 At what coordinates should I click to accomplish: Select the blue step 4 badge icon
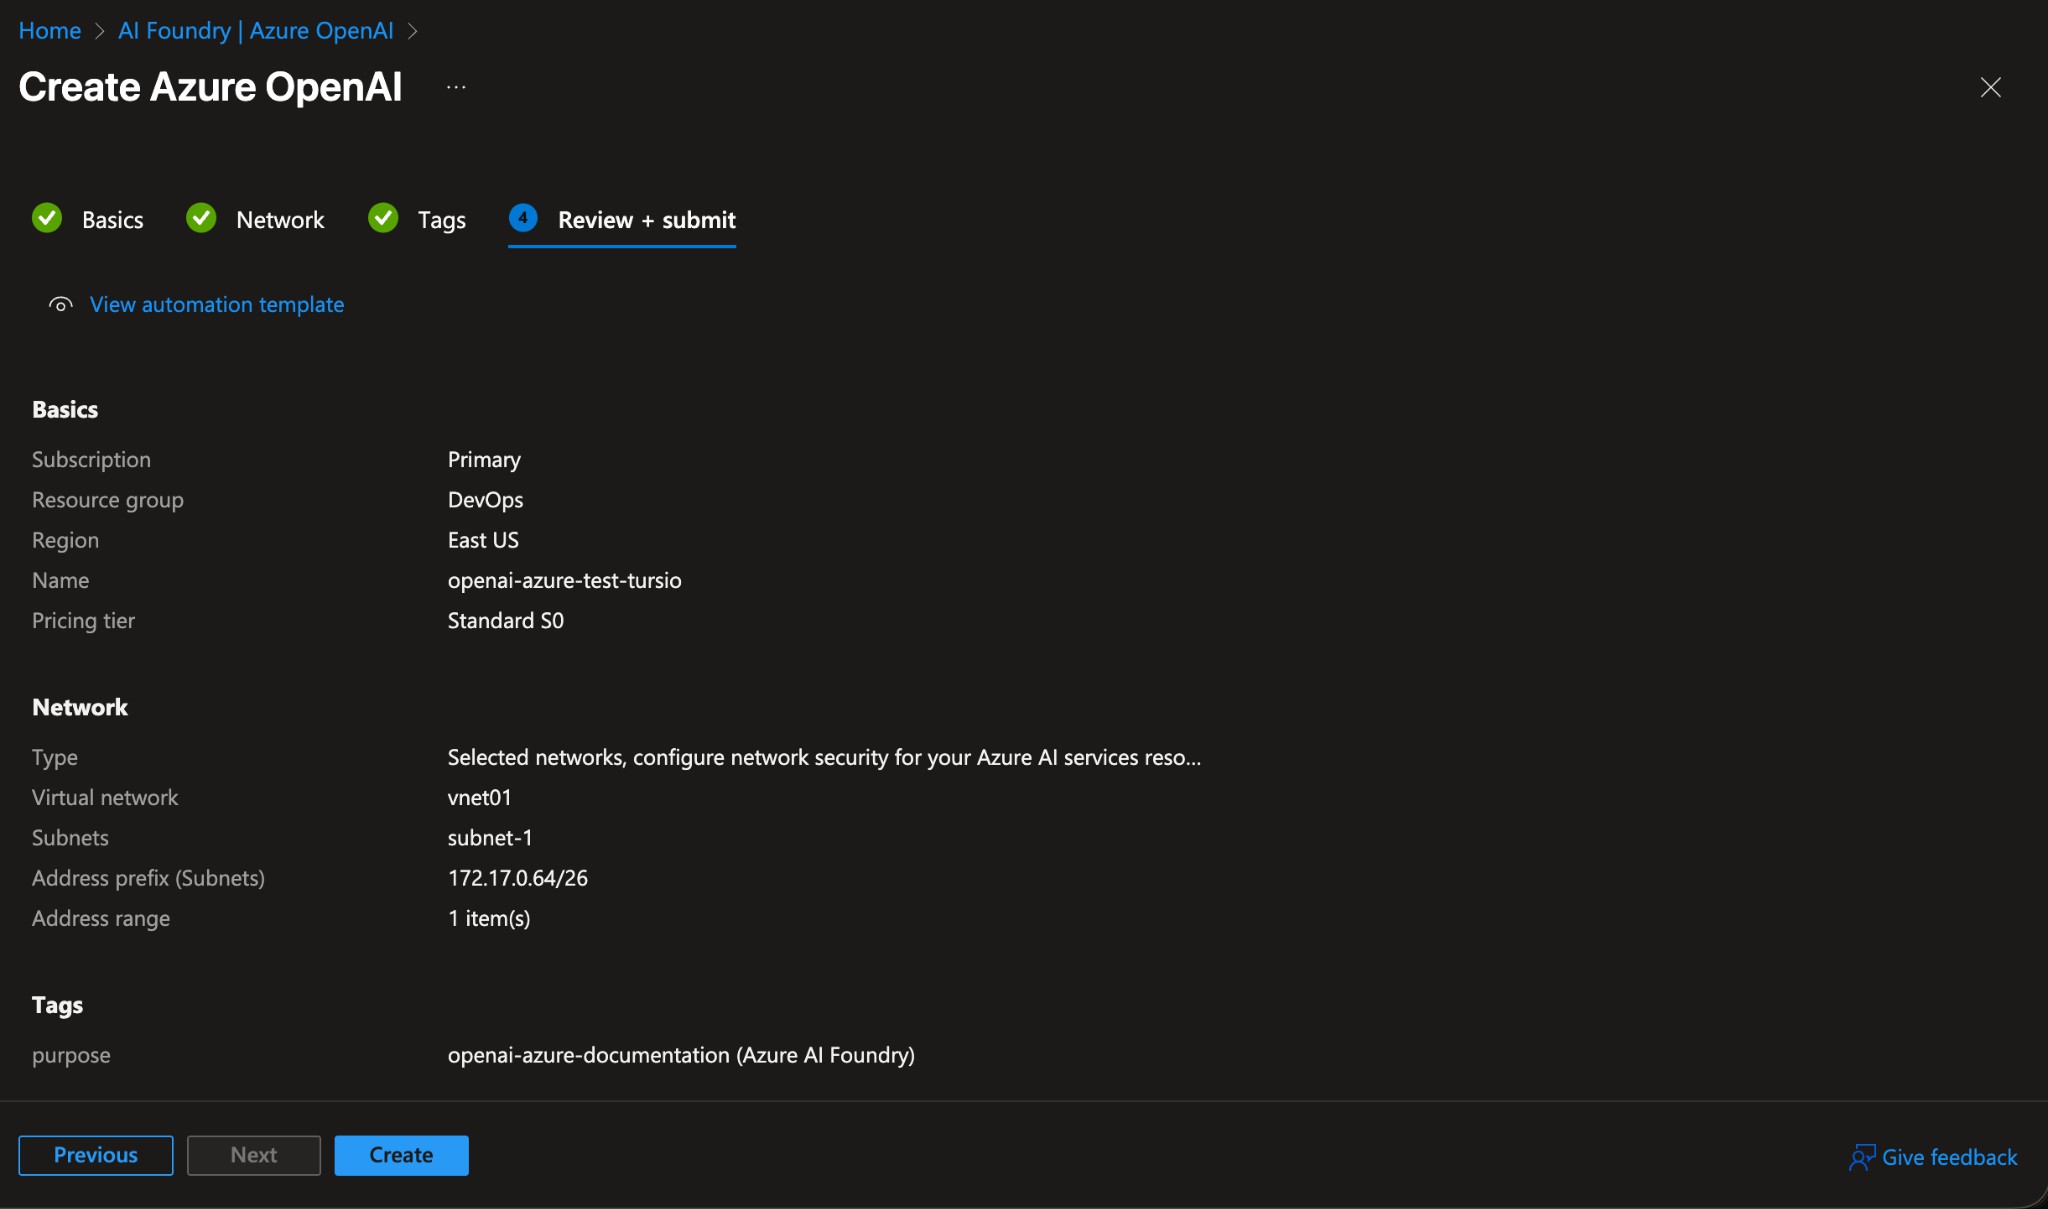pos(524,219)
